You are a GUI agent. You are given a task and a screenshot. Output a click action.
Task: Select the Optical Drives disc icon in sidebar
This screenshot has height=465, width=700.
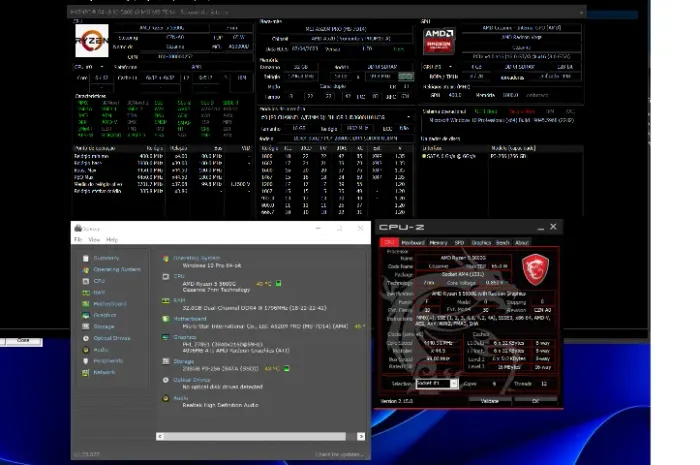pos(86,338)
